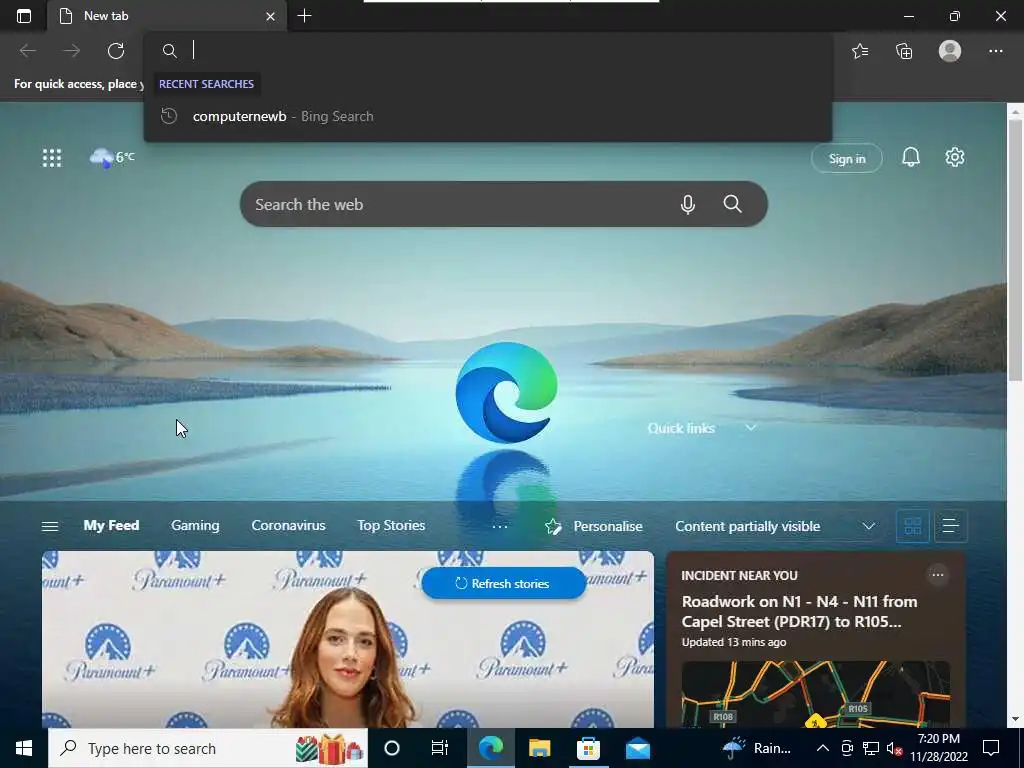The image size is (1024, 768).
Task: Open the Collections icon
Action: coord(904,51)
